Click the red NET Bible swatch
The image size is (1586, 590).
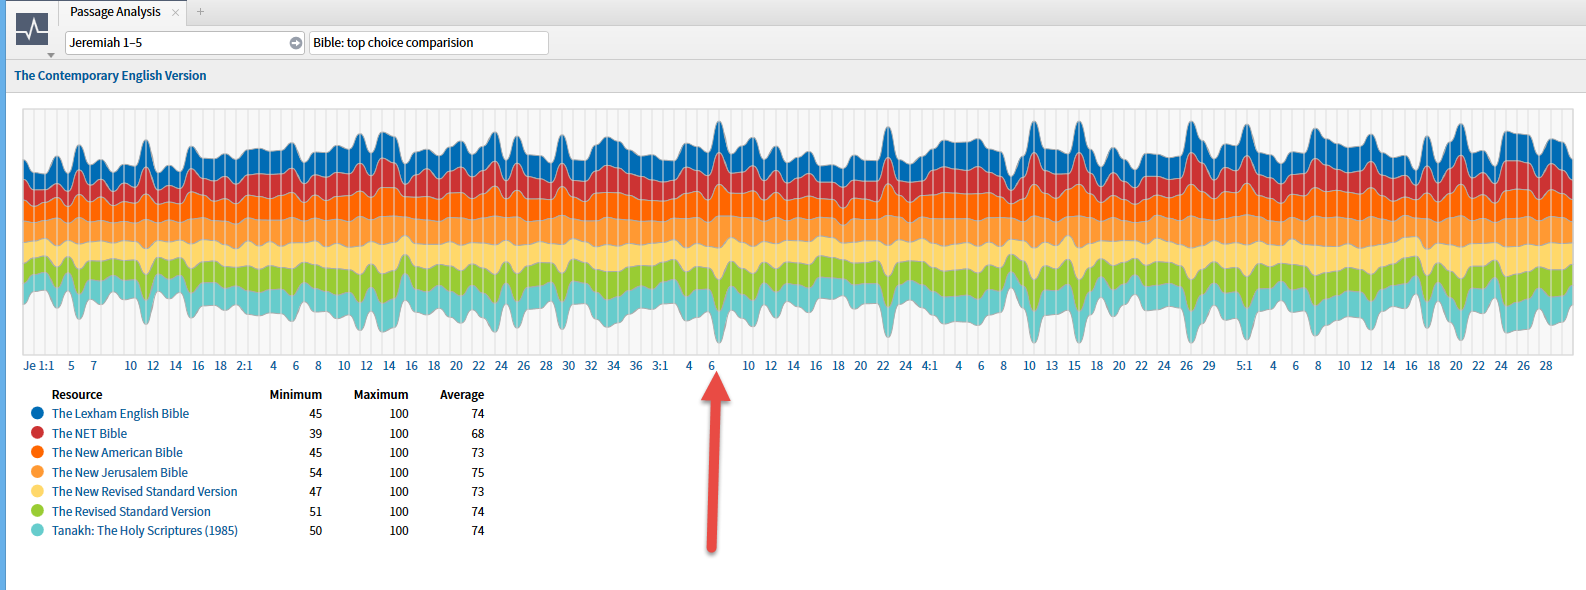coord(37,433)
